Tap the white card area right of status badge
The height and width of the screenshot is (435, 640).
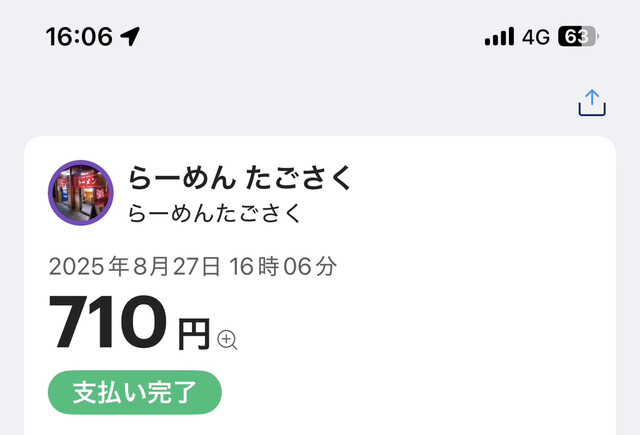point(420,393)
